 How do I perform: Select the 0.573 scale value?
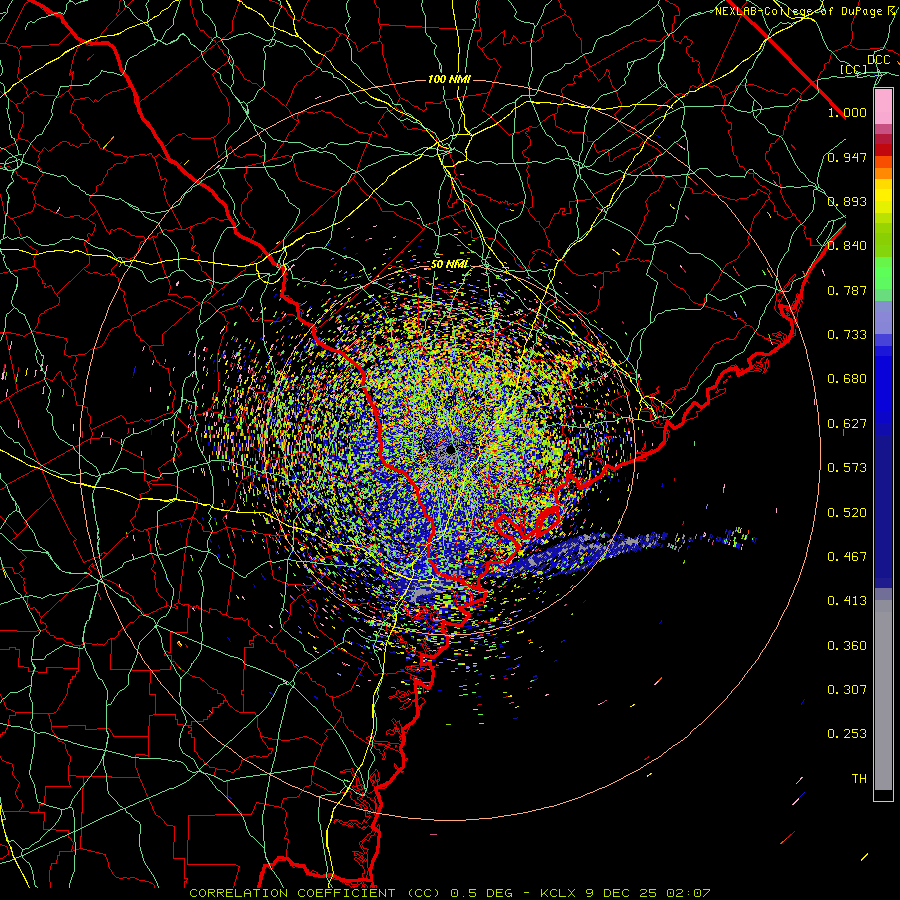[847, 468]
